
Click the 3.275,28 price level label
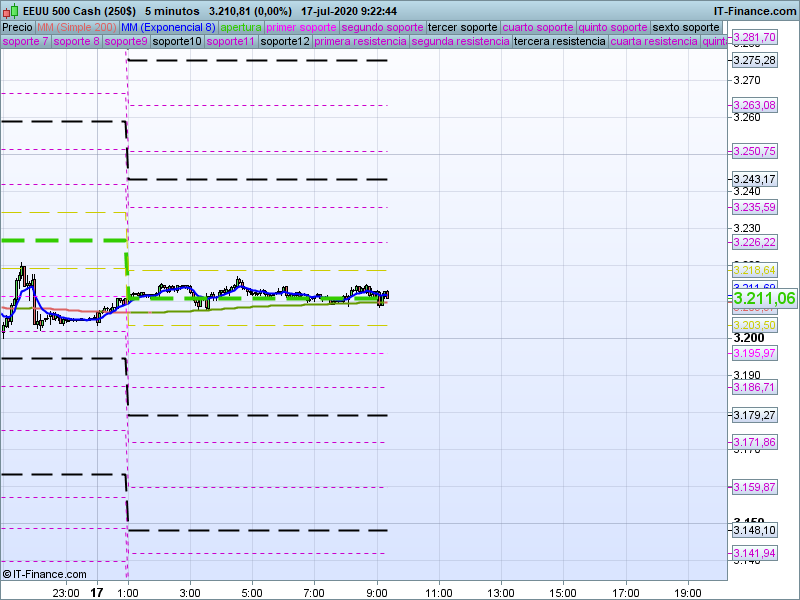pyautogui.click(x=754, y=61)
